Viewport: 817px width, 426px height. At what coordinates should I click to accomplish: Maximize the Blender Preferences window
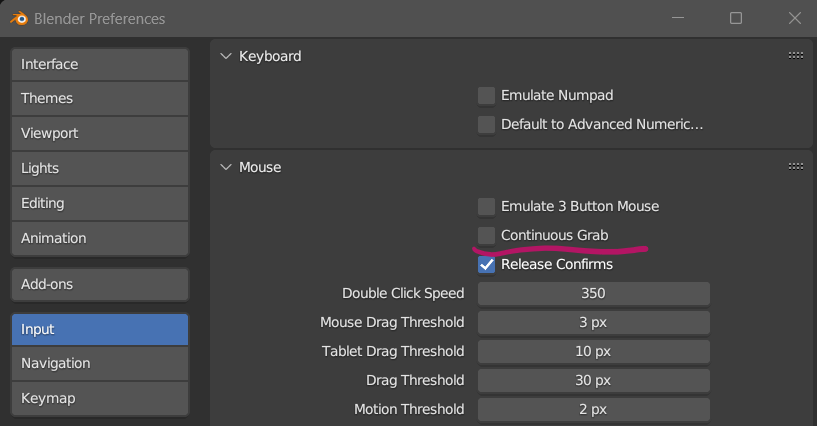tap(736, 19)
